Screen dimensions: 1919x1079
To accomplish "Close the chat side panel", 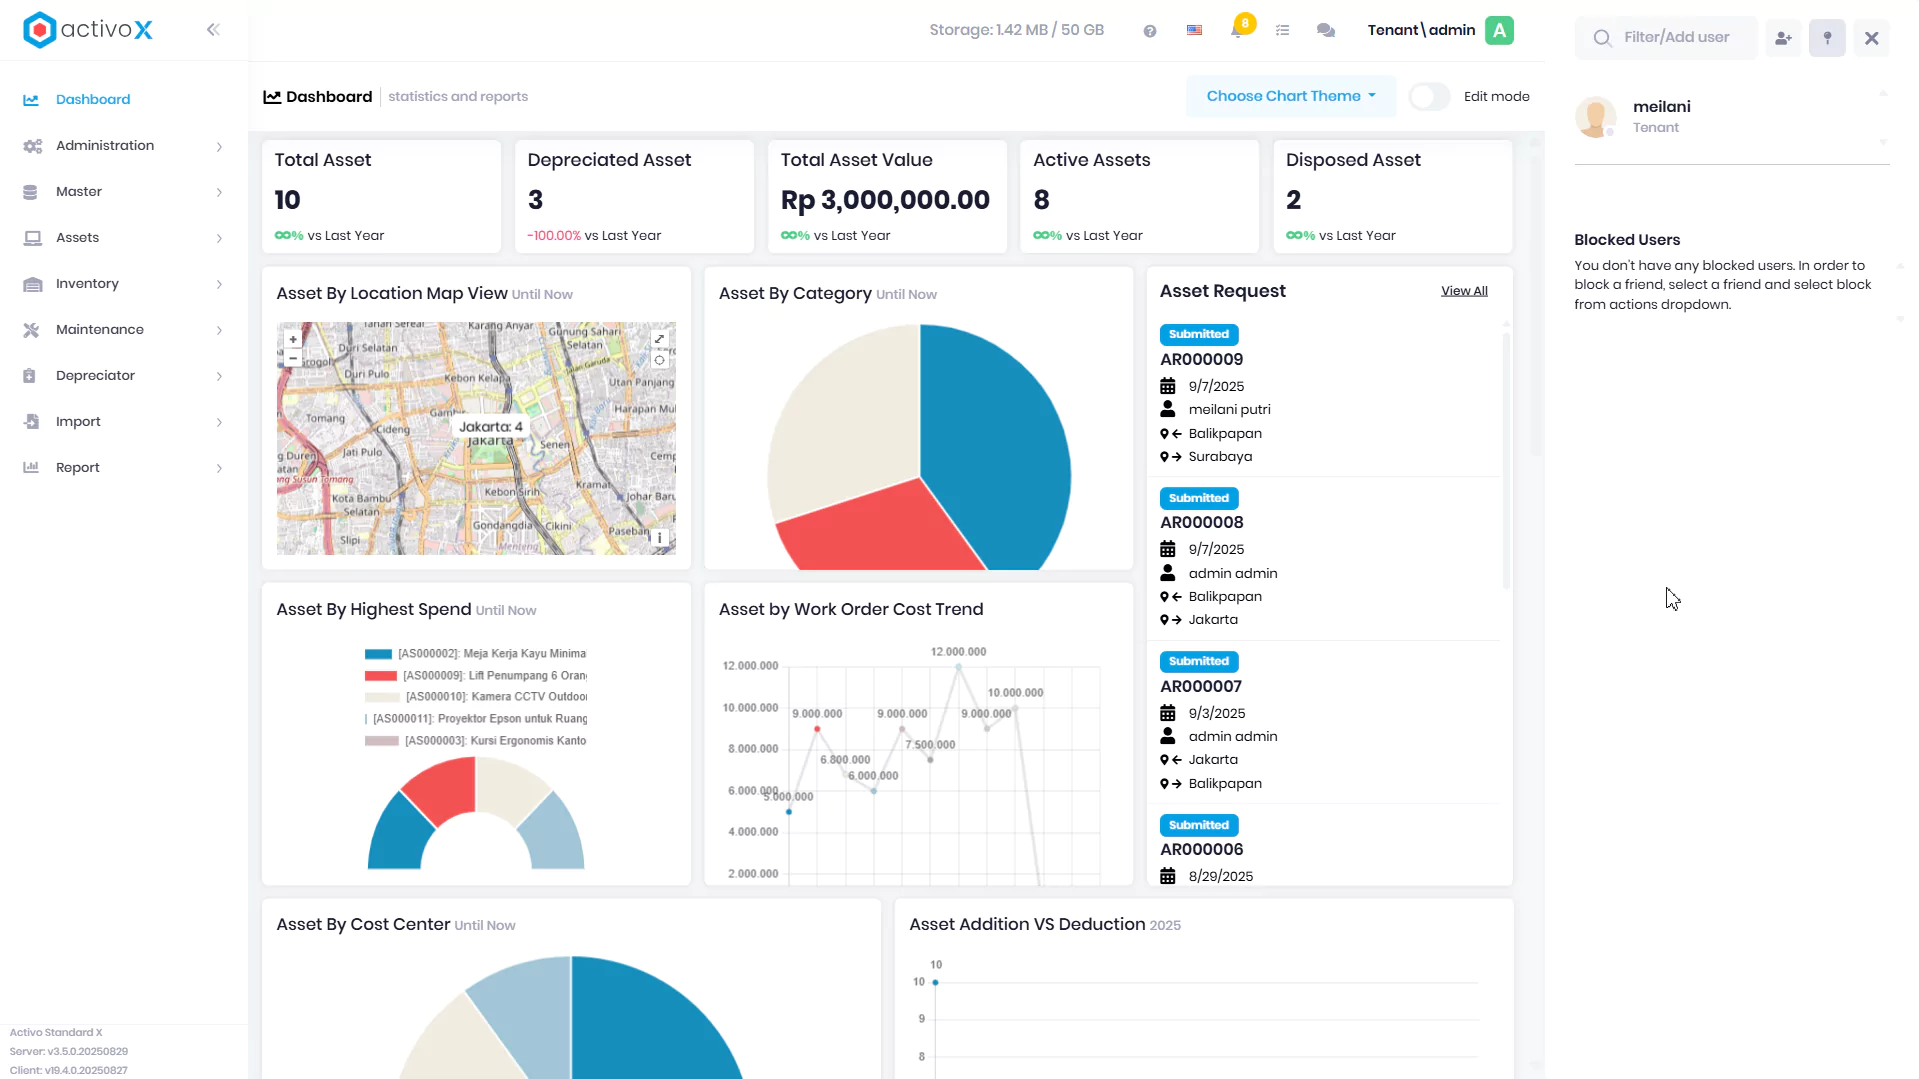I will pos(1872,38).
